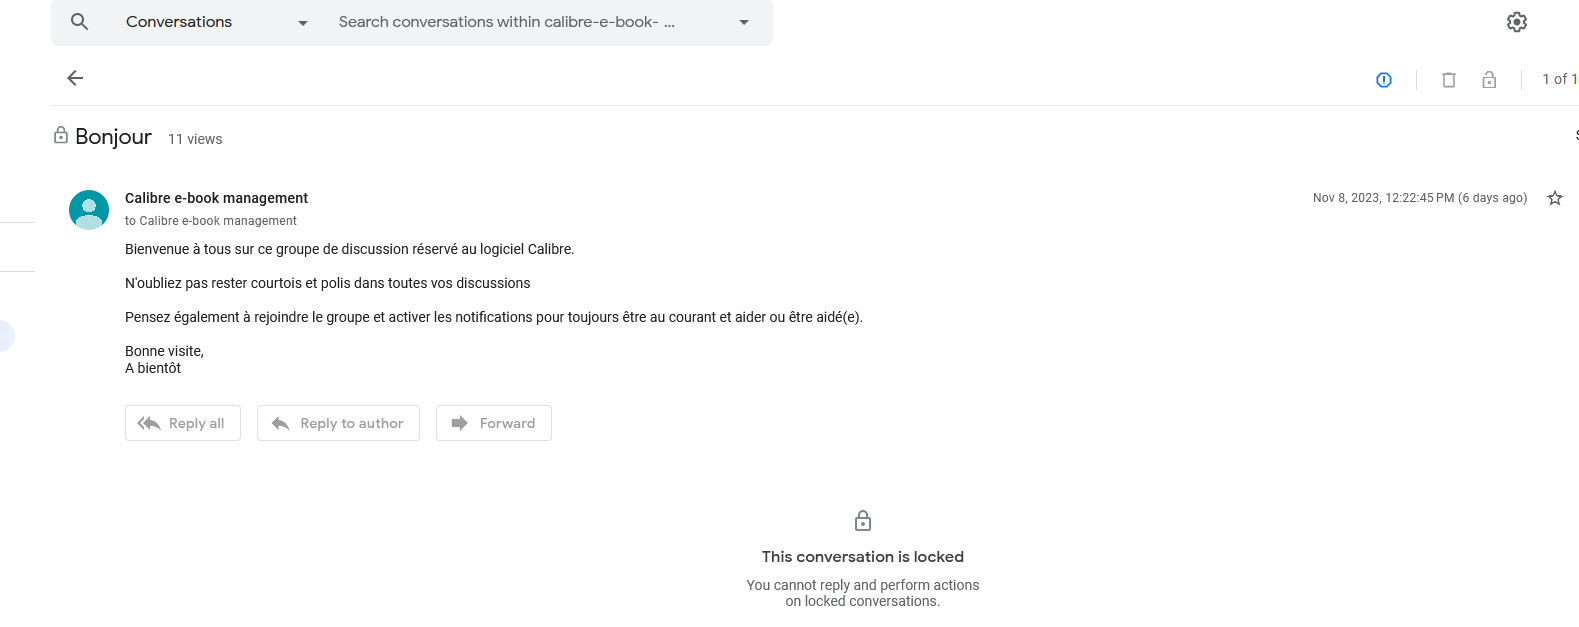Click the Forward button
The width and height of the screenshot is (1579, 627).
(x=494, y=423)
